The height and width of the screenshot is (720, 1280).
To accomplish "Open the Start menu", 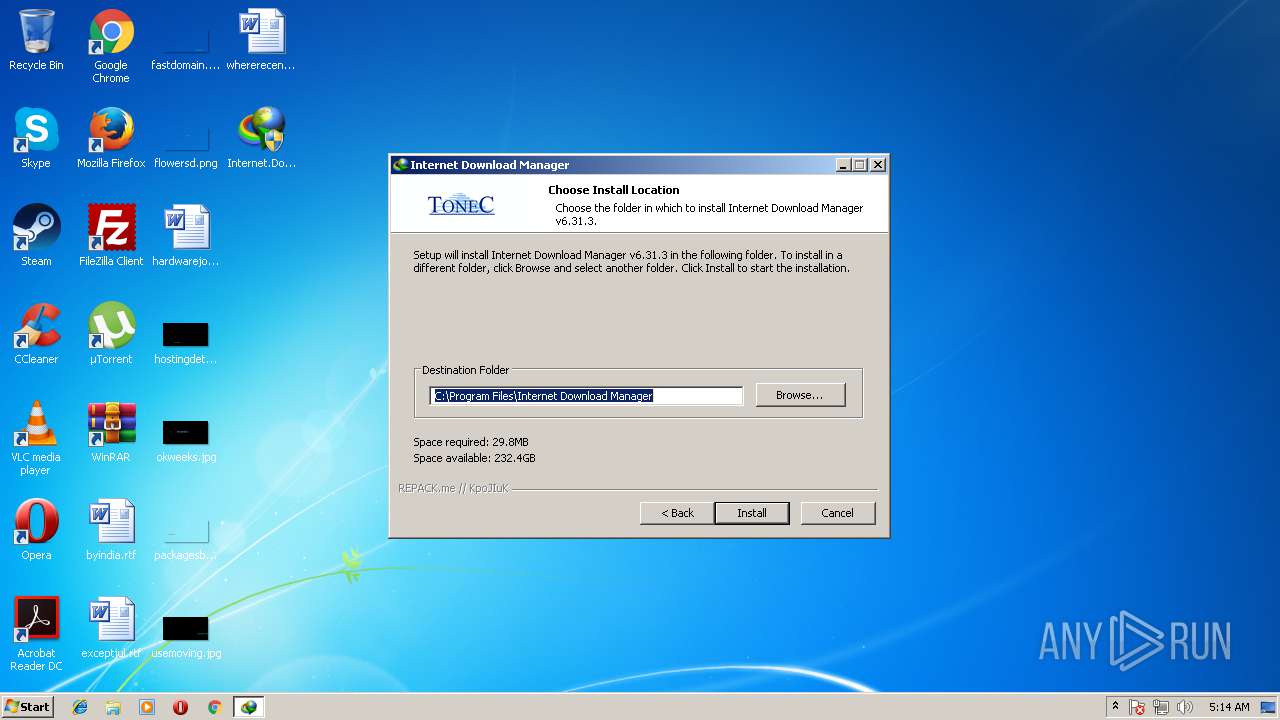I will click(27, 707).
